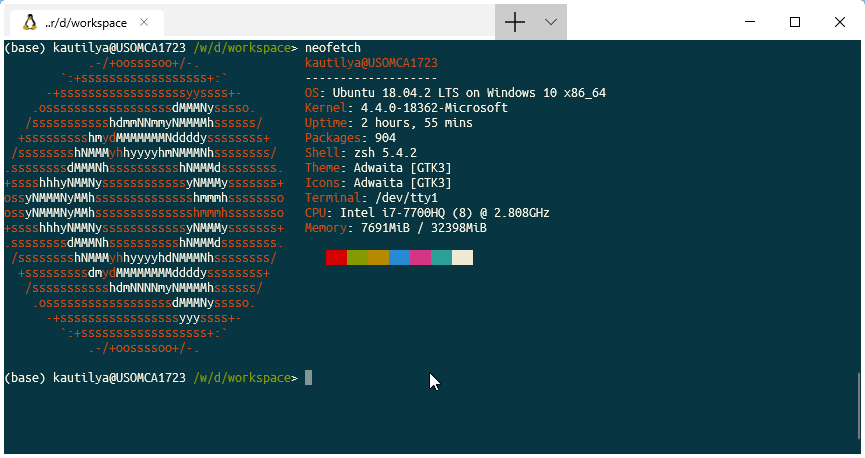Click the blue color block
Screen dimensions: 865x458
(399, 258)
